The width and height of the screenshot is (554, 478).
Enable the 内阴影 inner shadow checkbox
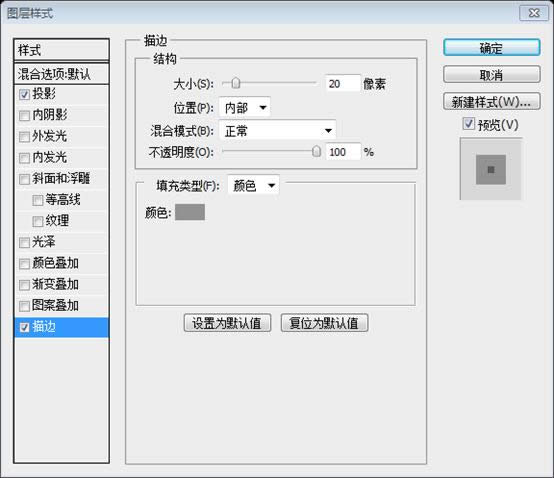pyautogui.click(x=24, y=116)
